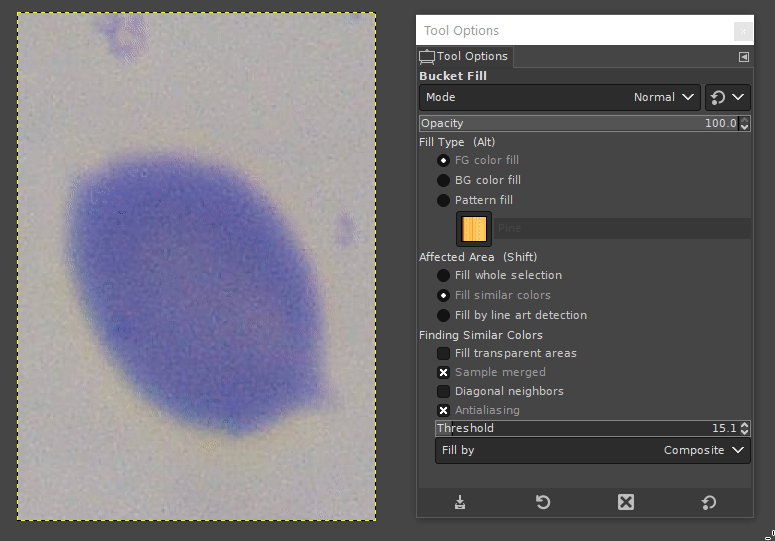This screenshot has width=775, height=541.
Task: Open the Mode dropdown showing Normal
Action: point(560,97)
